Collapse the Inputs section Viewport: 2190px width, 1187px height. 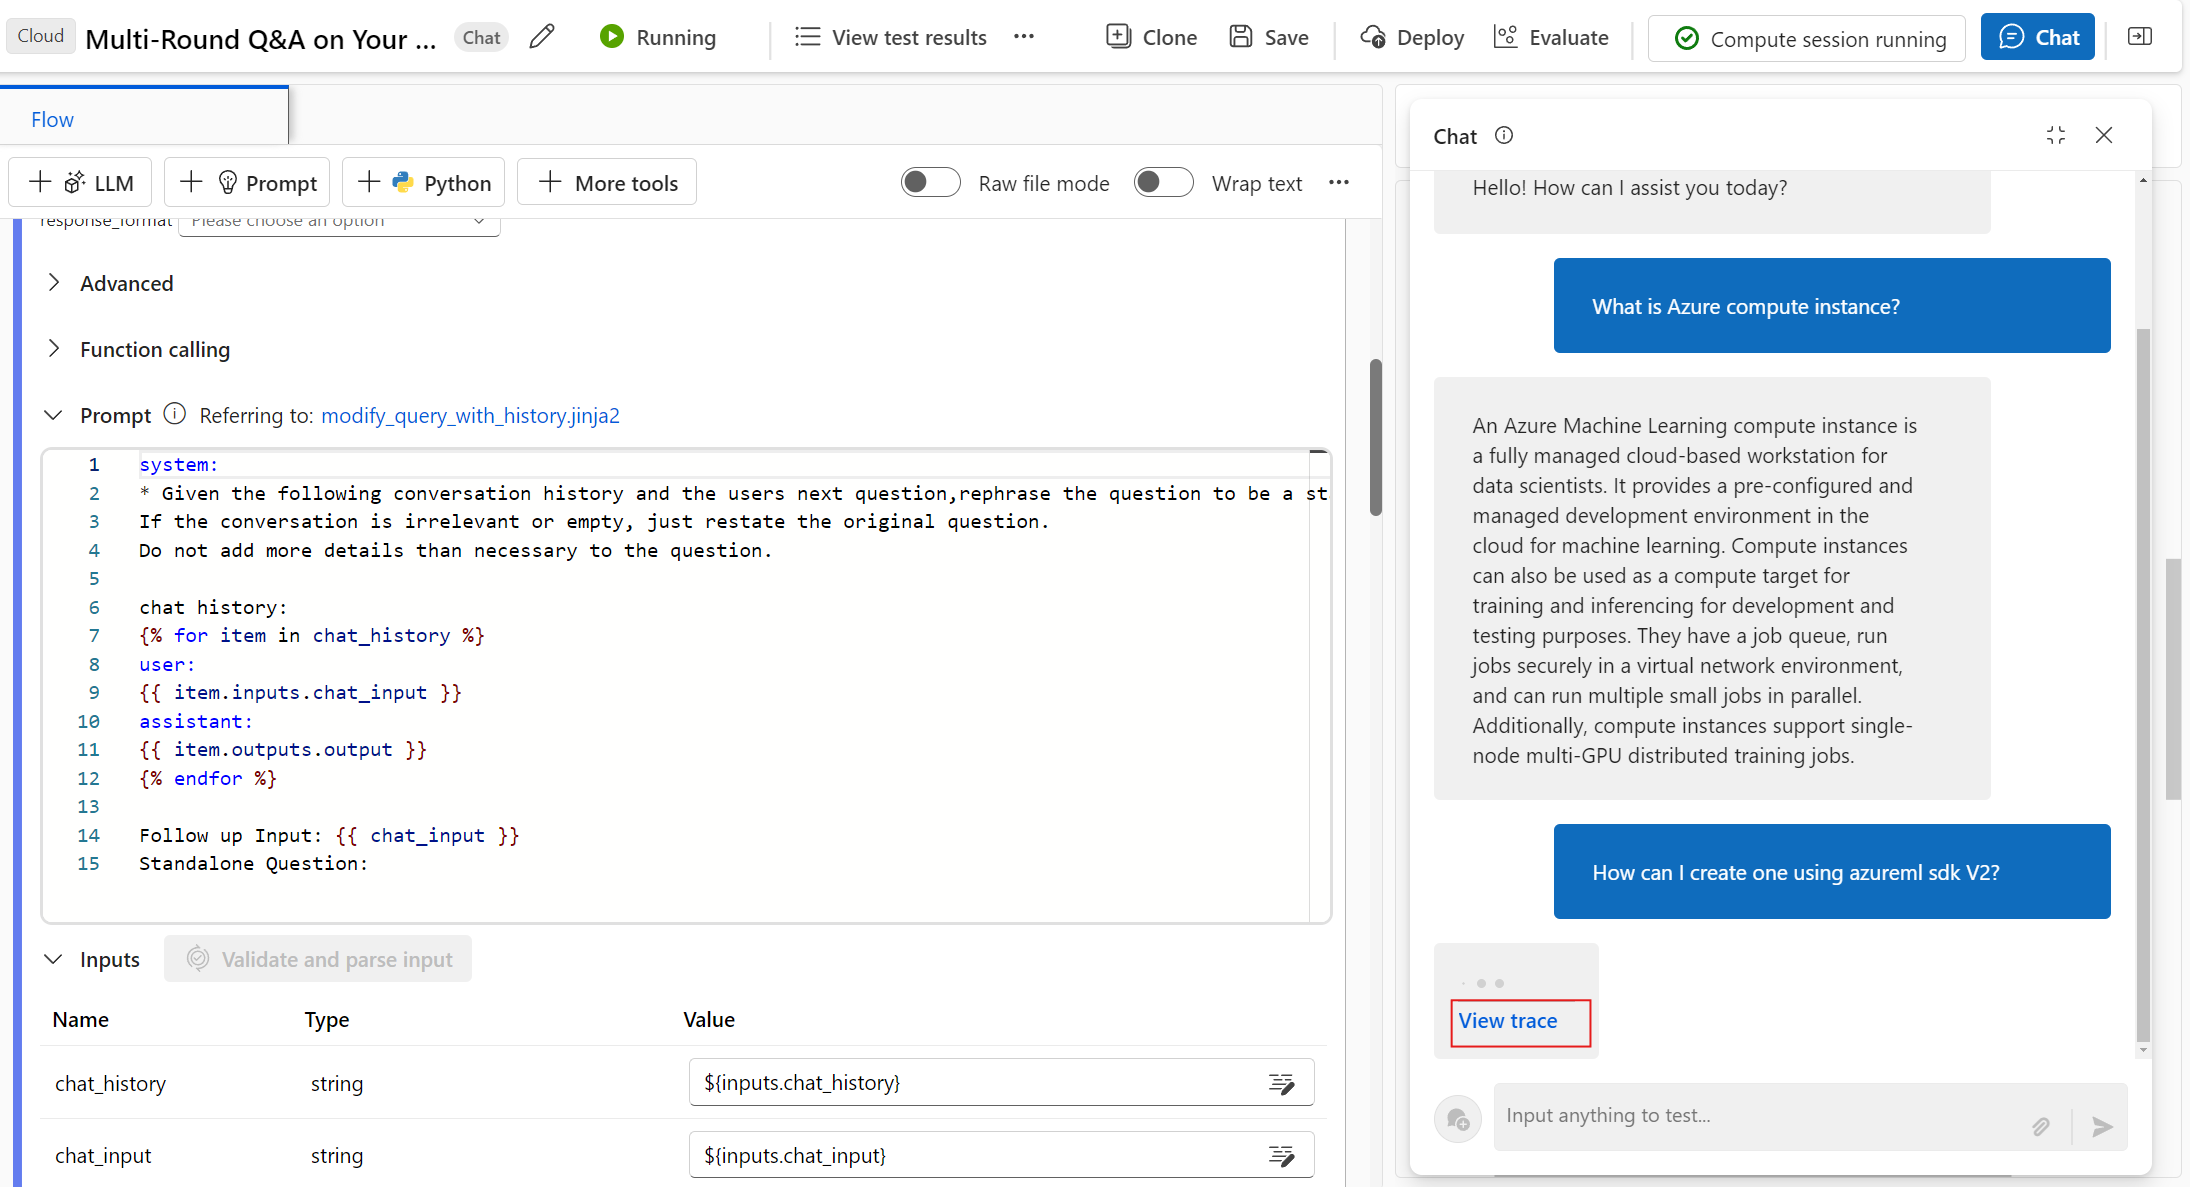[53, 959]
